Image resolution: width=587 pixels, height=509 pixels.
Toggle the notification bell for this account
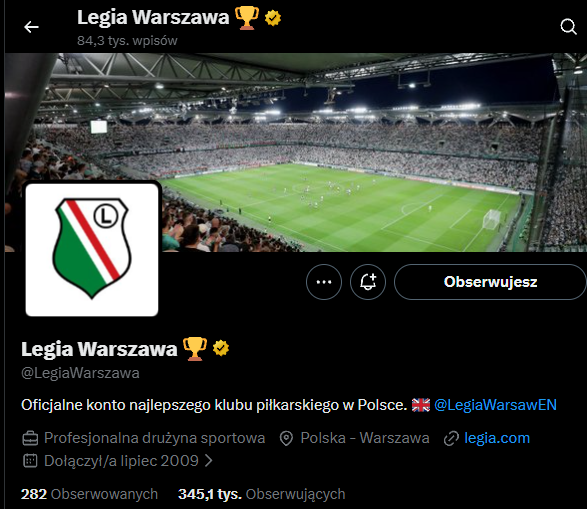tap(368, 282)
